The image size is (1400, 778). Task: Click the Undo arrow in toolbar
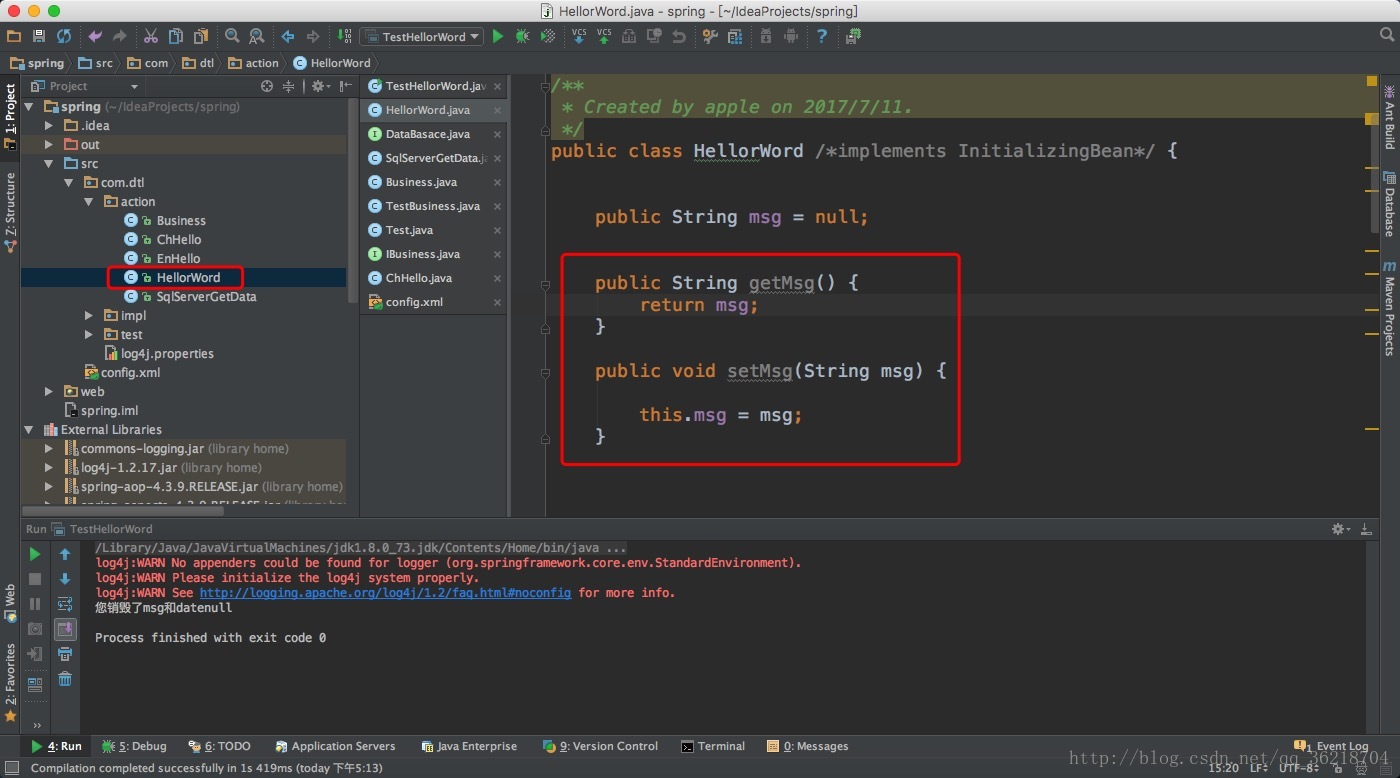(95, 36)
